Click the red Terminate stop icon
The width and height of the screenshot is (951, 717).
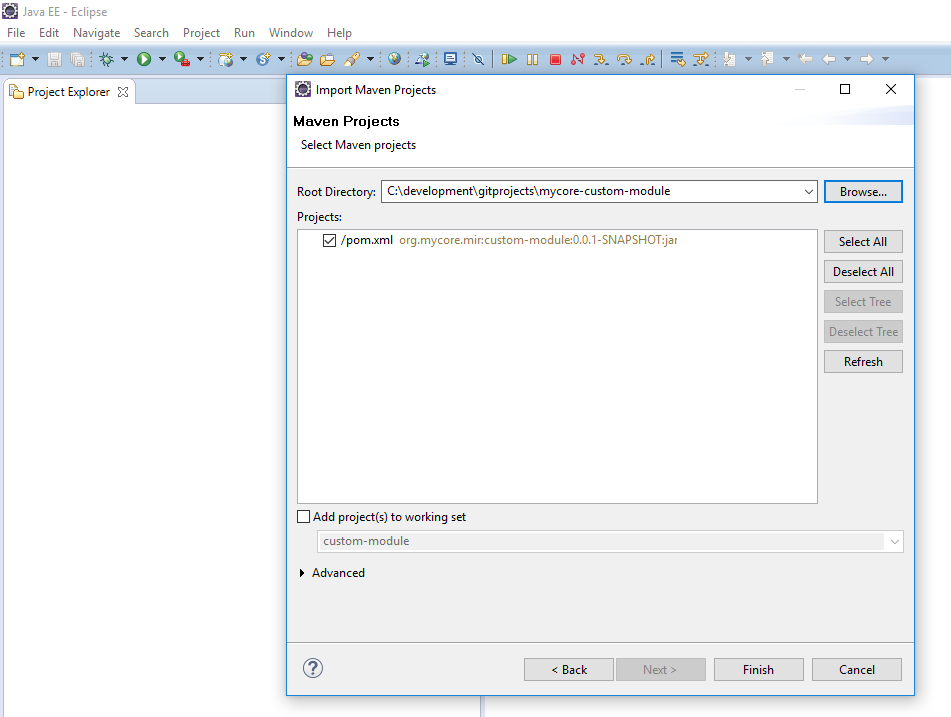point(555,59)
